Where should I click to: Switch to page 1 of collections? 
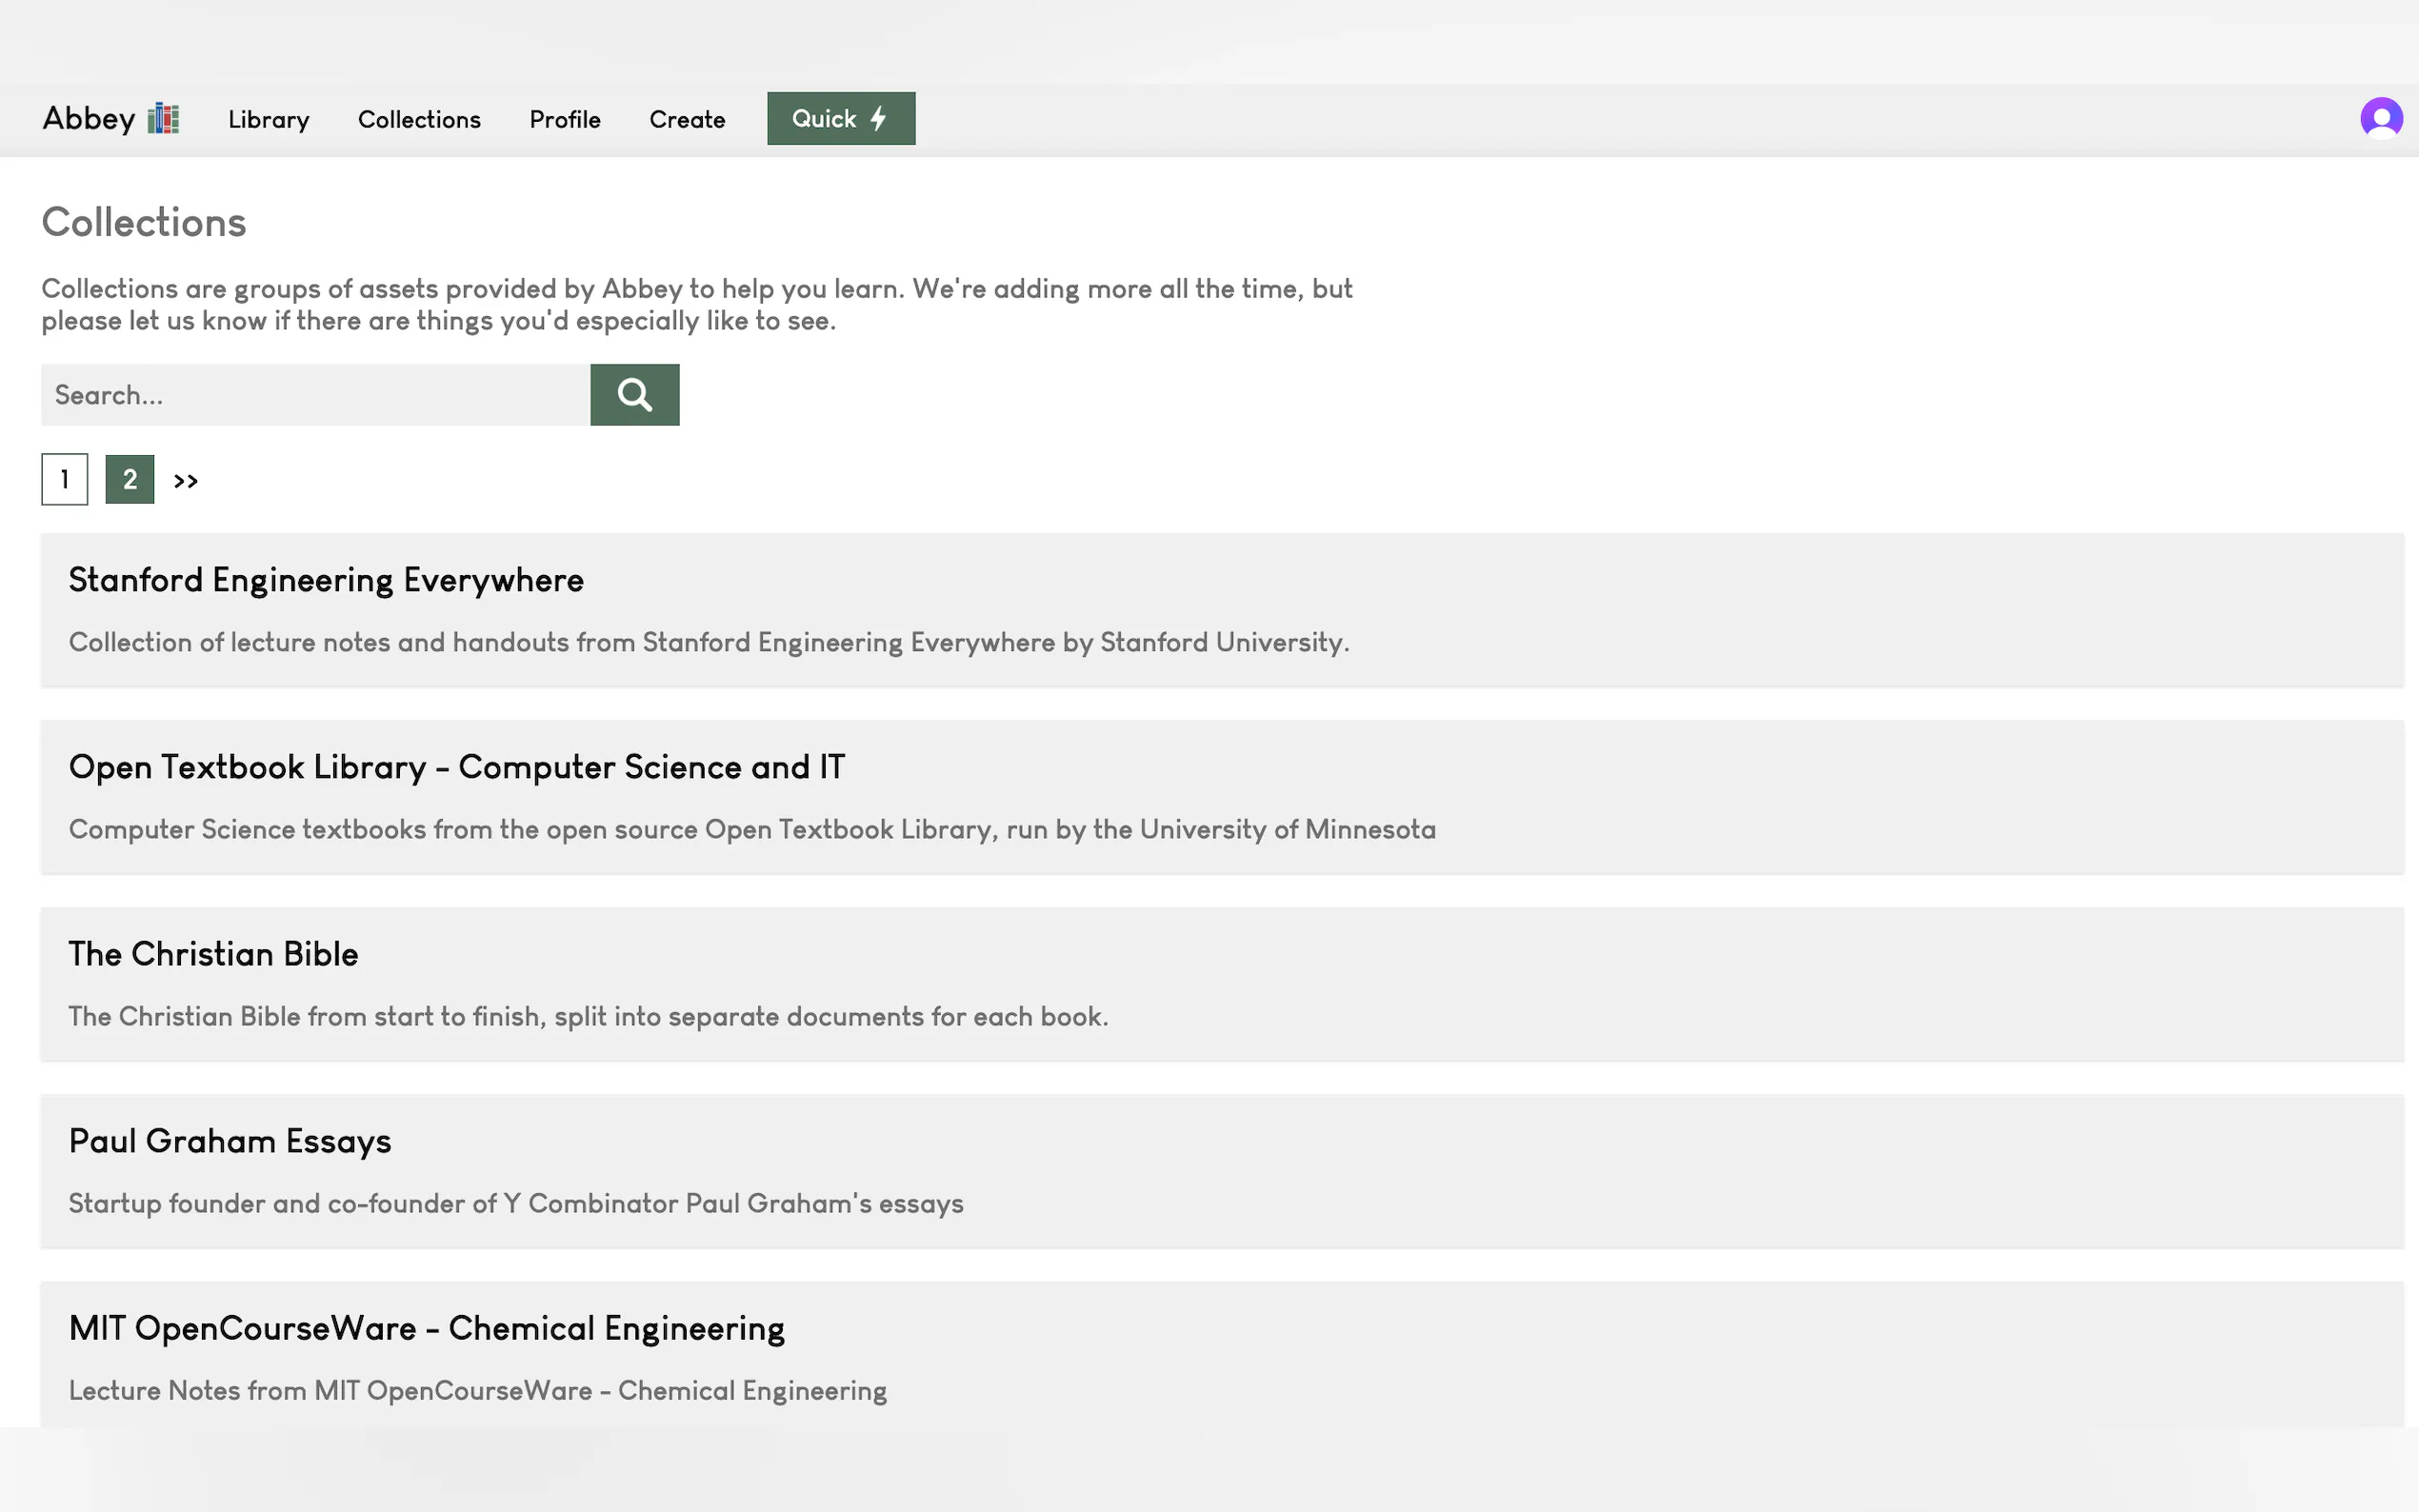pos(65,480)
